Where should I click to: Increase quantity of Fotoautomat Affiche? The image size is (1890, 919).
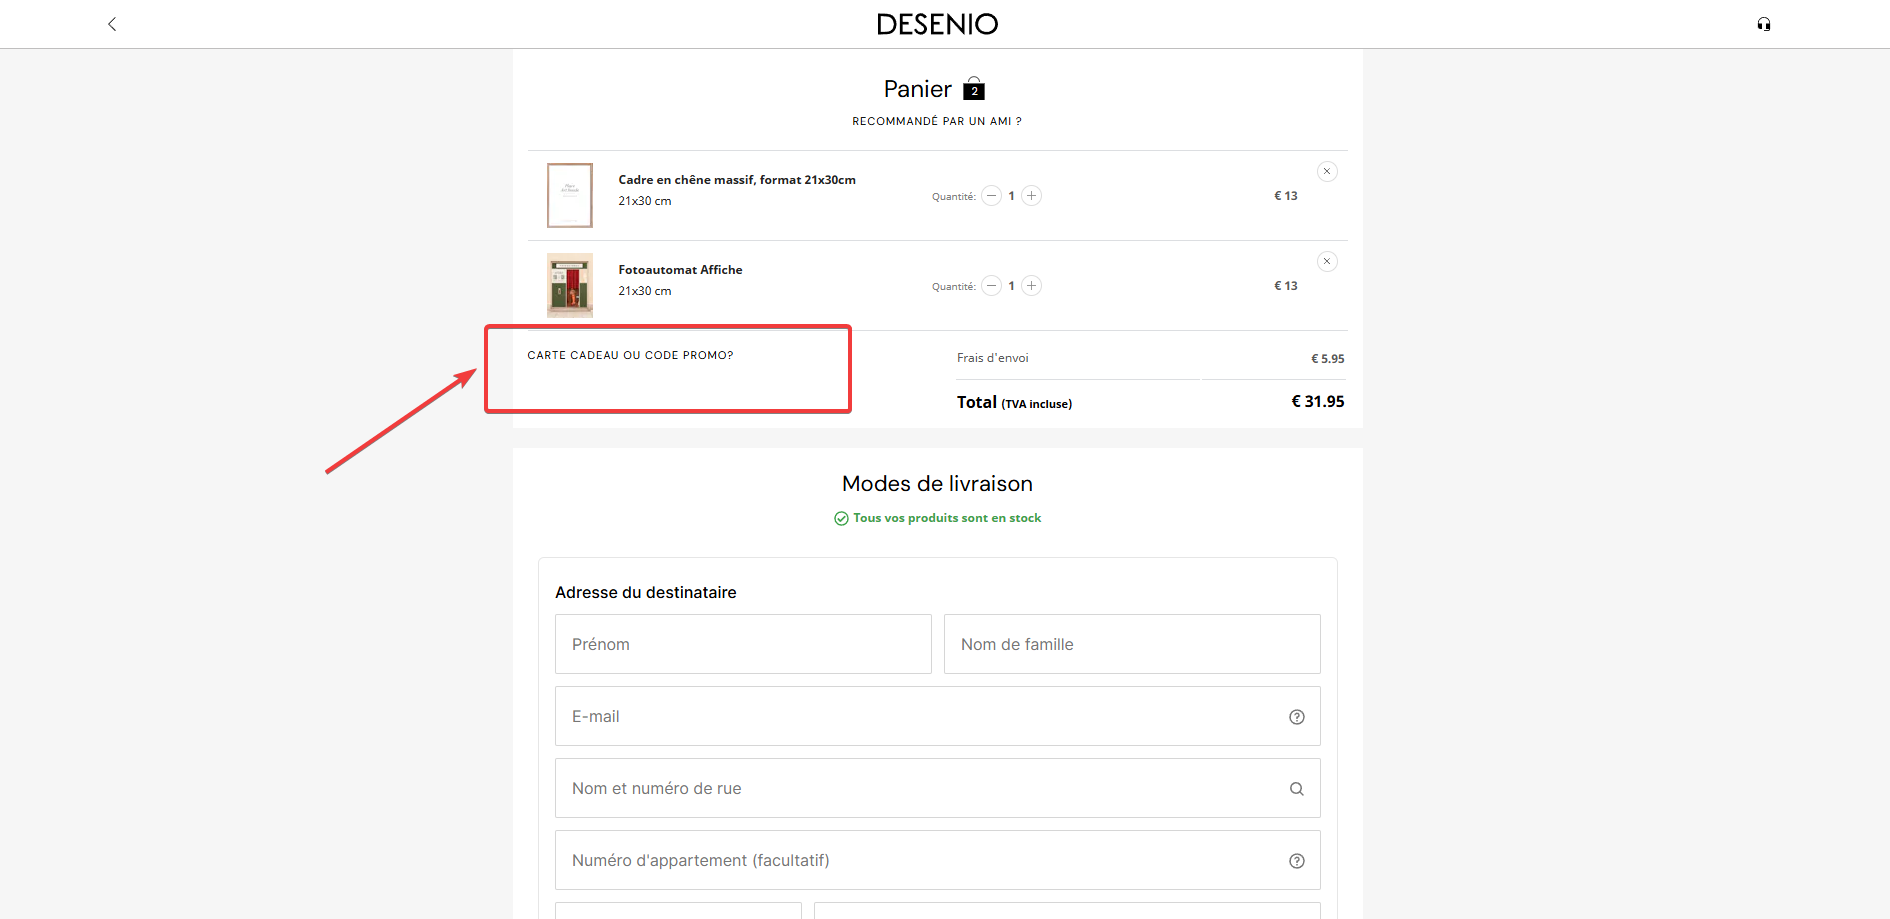(1032, 286)
